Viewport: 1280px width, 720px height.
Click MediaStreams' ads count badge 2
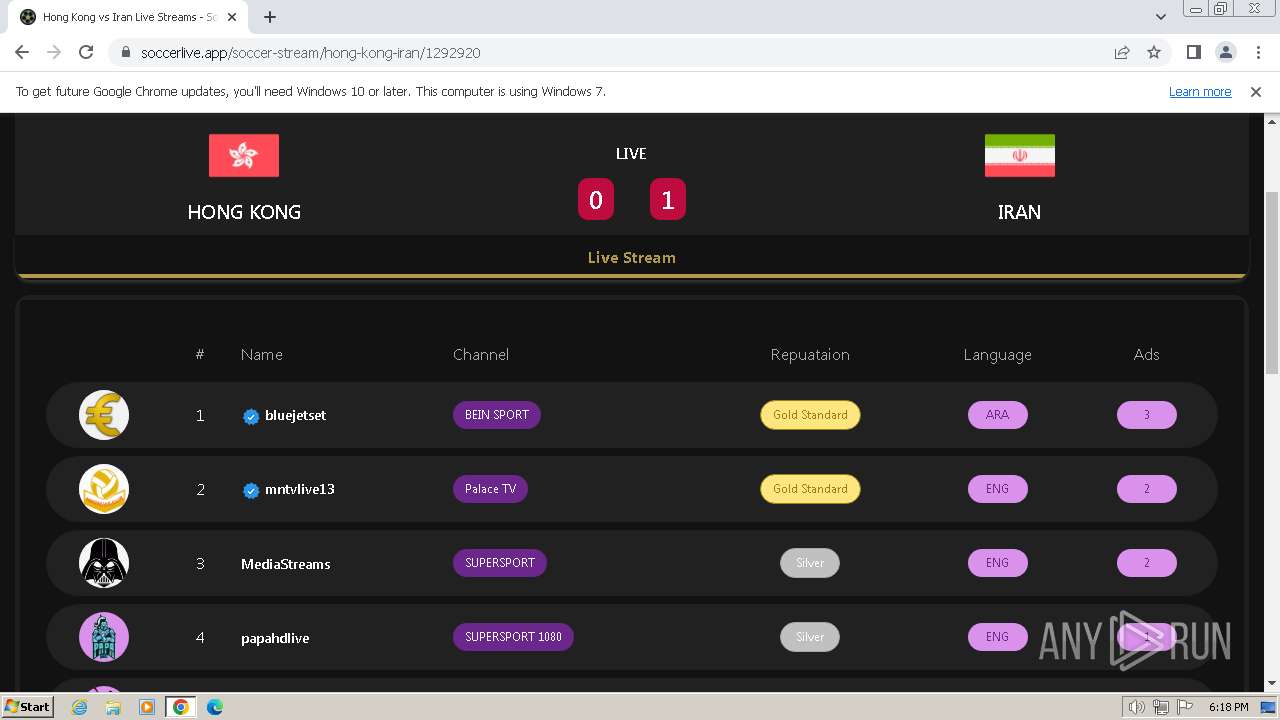pyautogui.click(x=1147, y=563)
